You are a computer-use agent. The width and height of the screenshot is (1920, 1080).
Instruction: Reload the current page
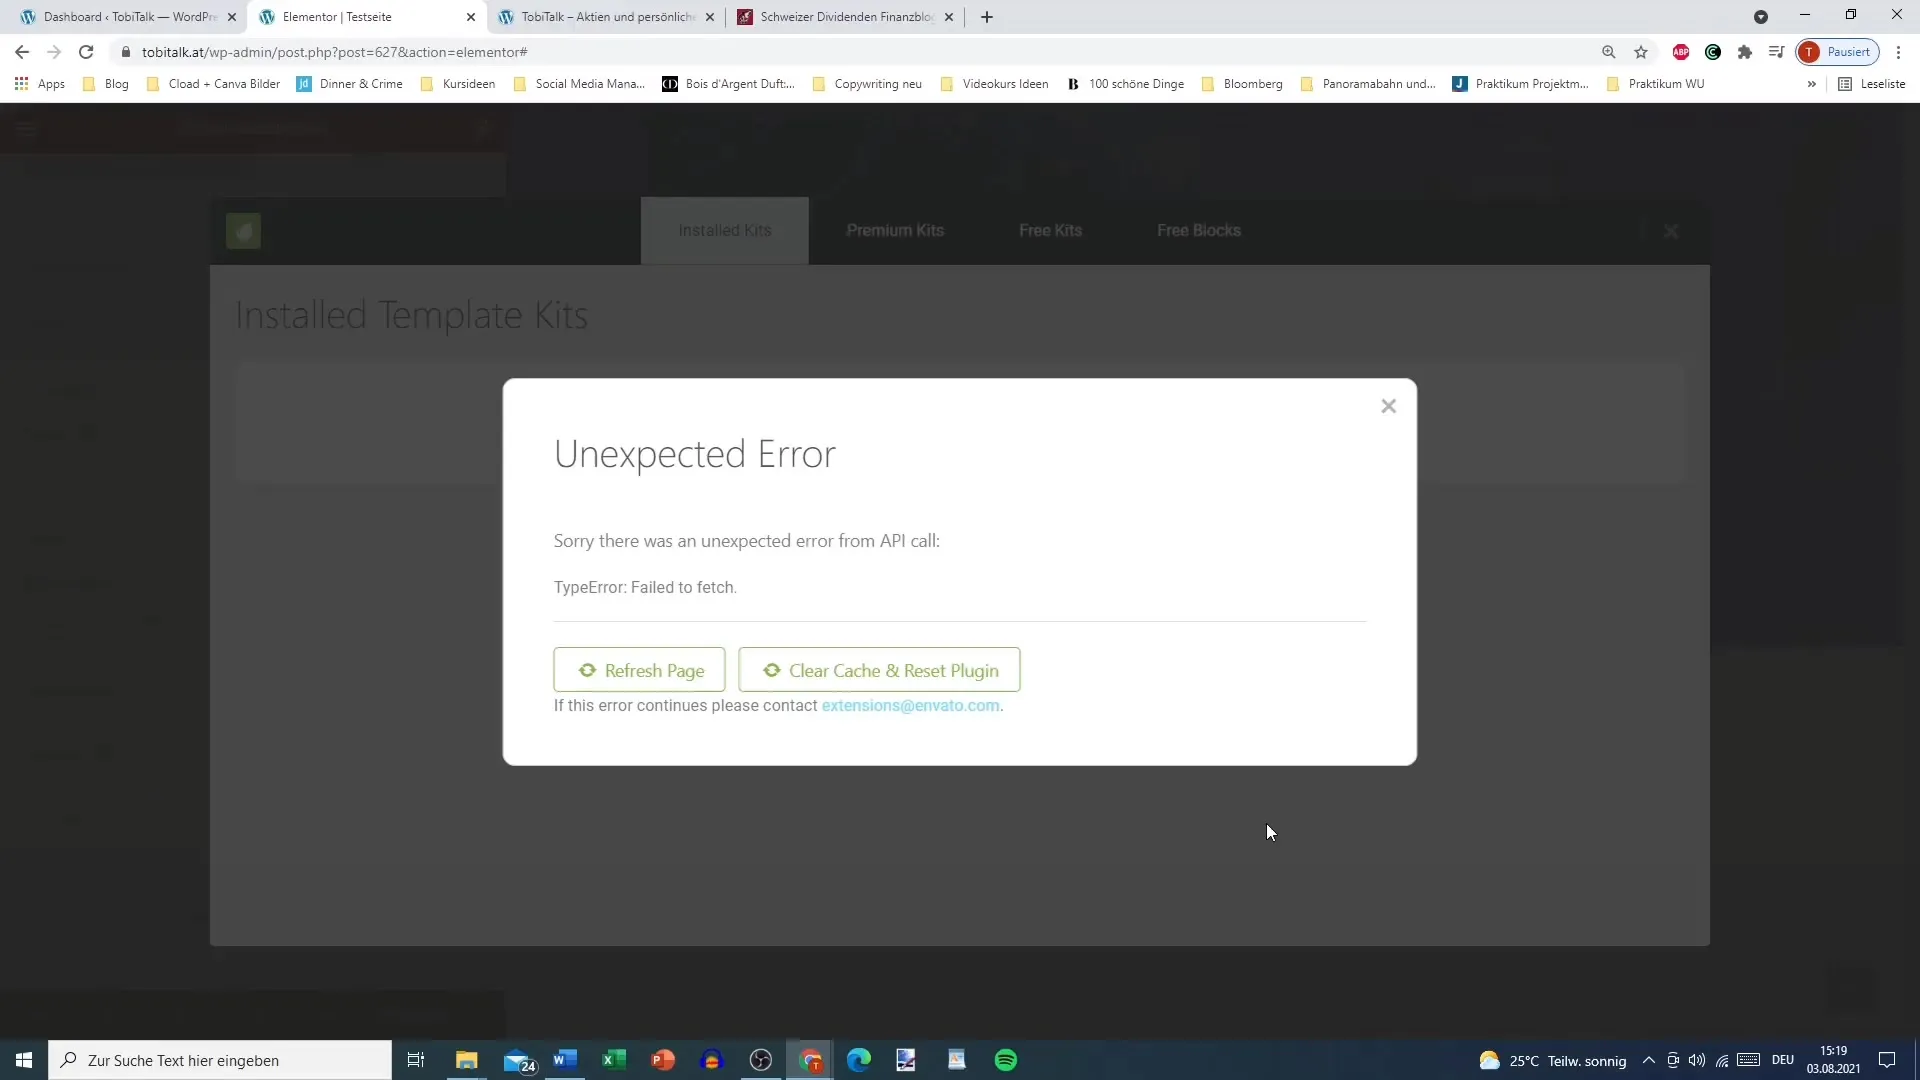86,52
